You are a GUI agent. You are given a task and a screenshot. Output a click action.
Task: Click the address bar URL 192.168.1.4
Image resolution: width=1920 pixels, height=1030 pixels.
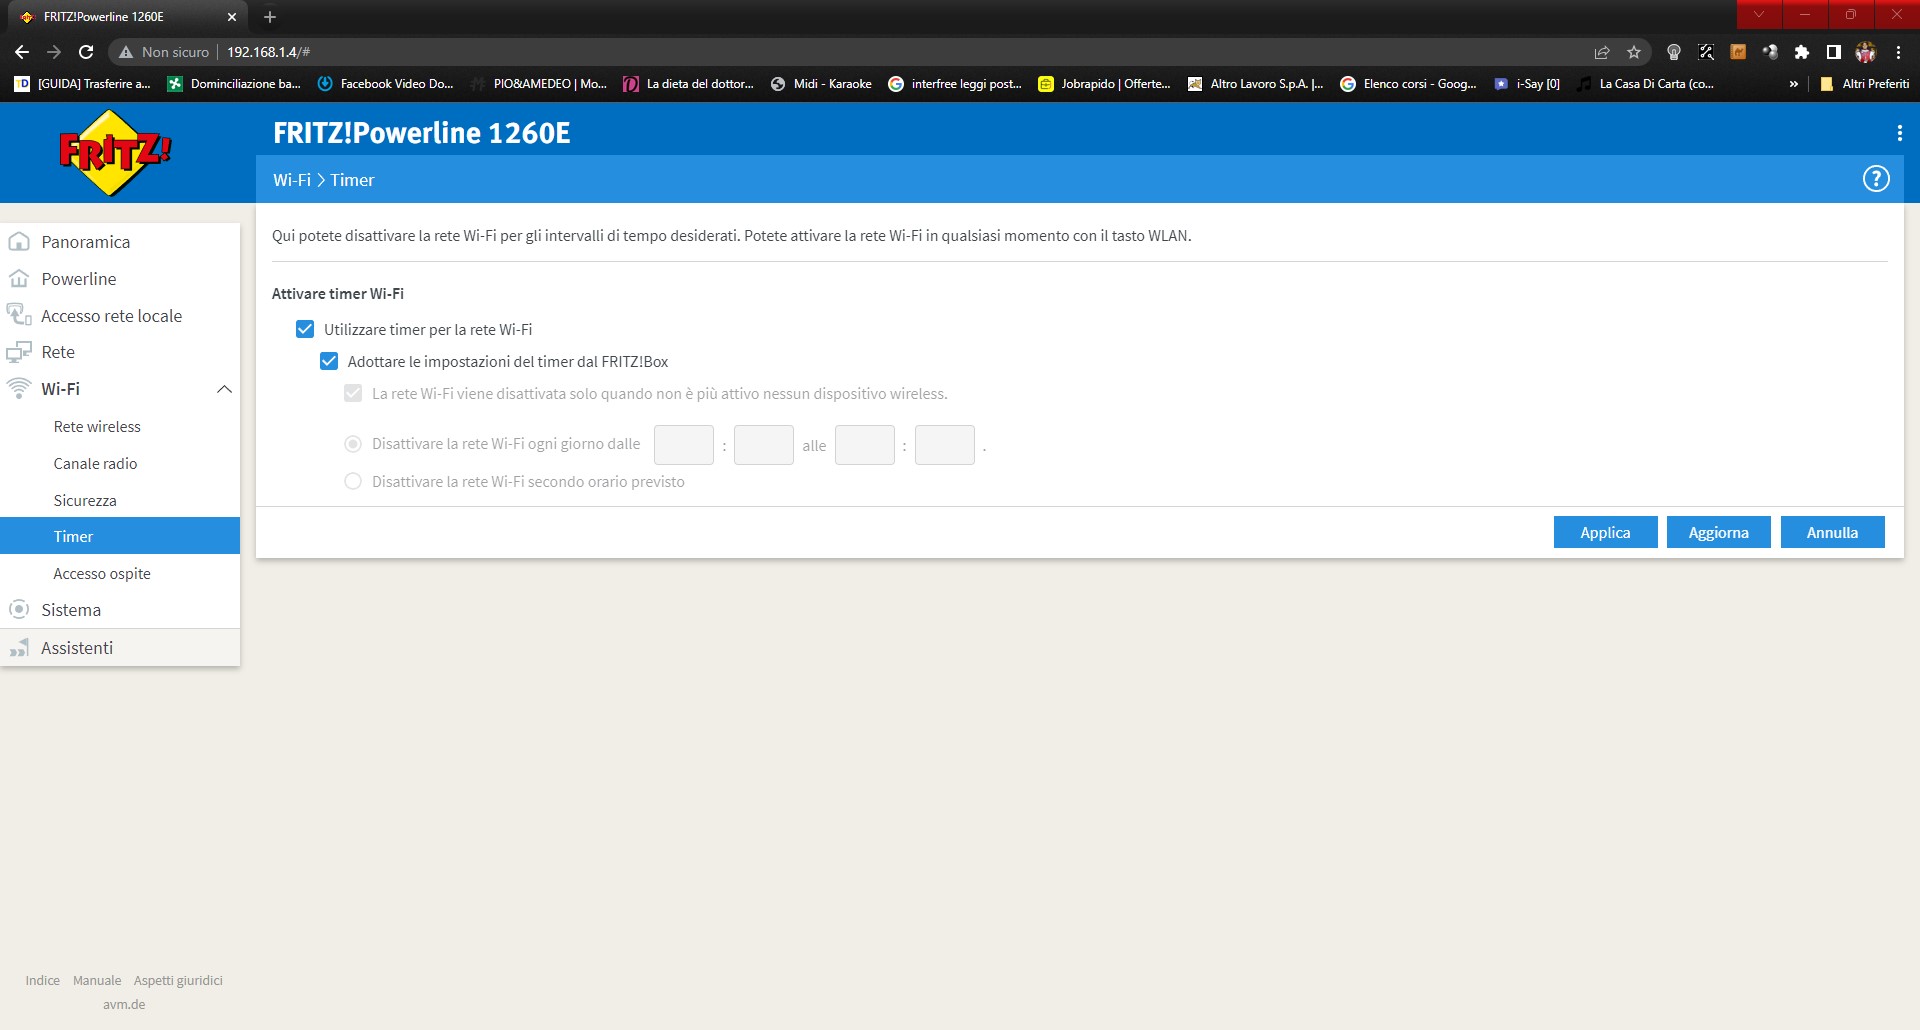pyautogui.click(x=268, y=52)
